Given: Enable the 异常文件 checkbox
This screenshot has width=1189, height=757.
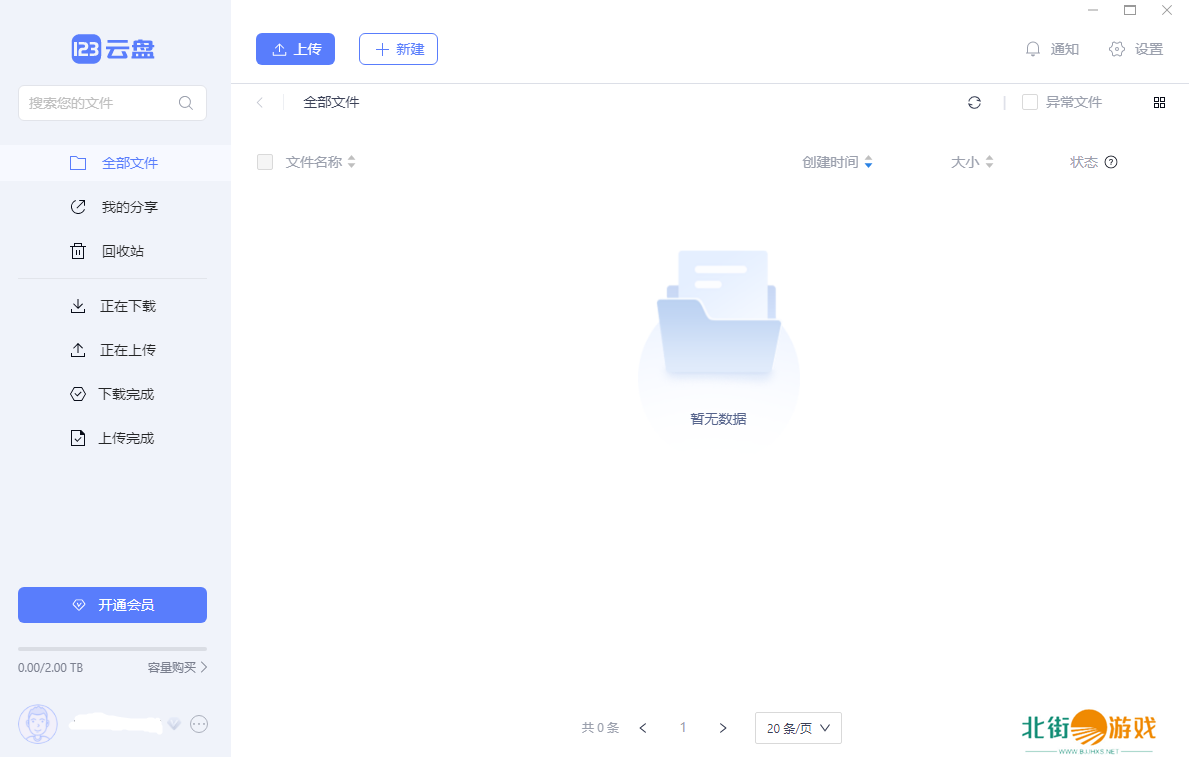Looking at the screenshot, I should tap(1029, 102).
